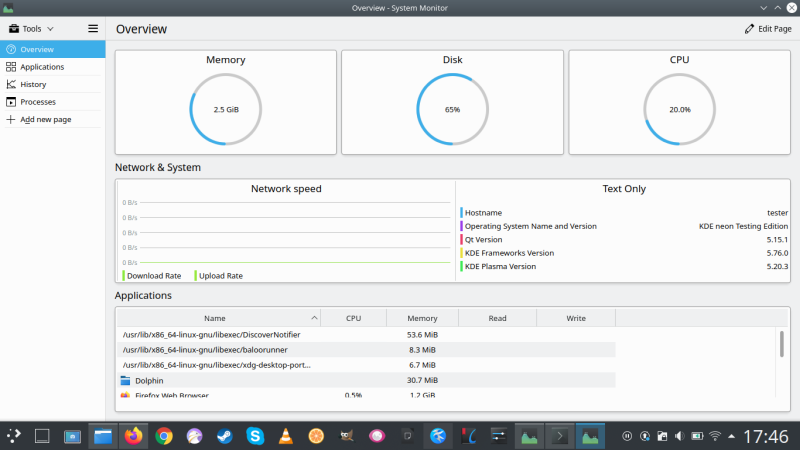Sort the table by CPU column

click(x=353, y=318)
